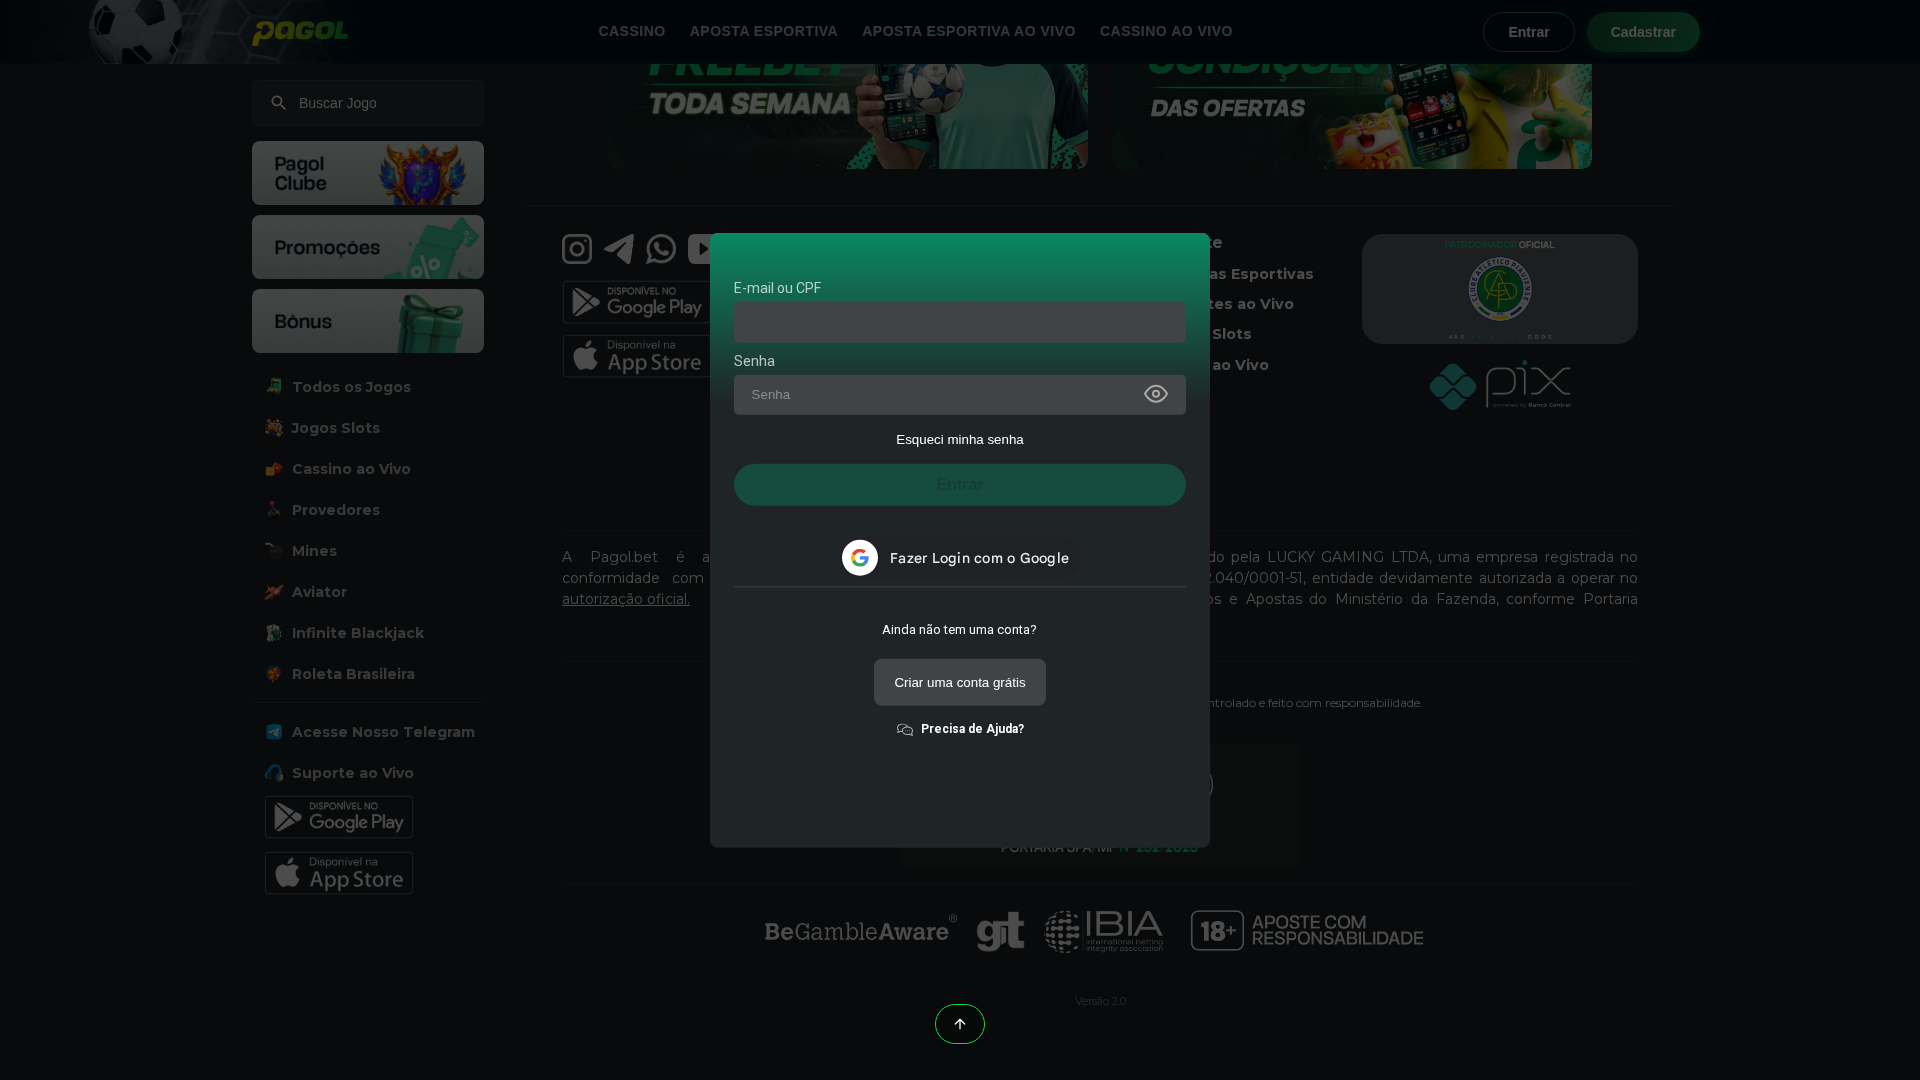
Task: Click sidebar Google Play badge
Action: (x=339, y=817)
